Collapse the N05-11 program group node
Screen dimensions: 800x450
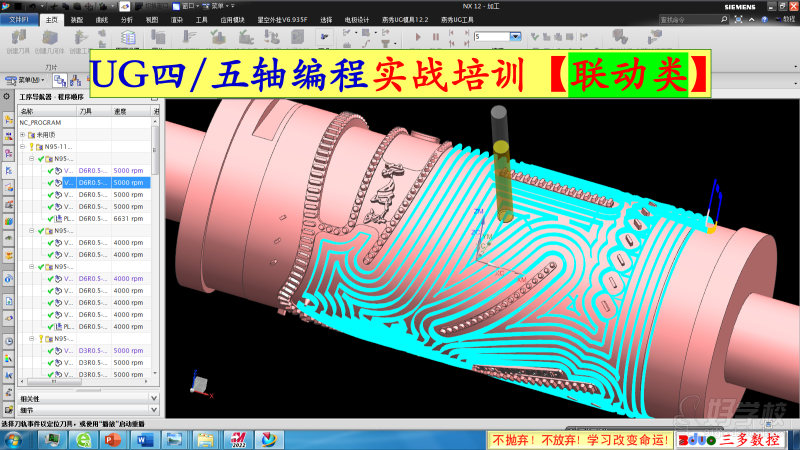pyautogui.click(x=22, y=146)
